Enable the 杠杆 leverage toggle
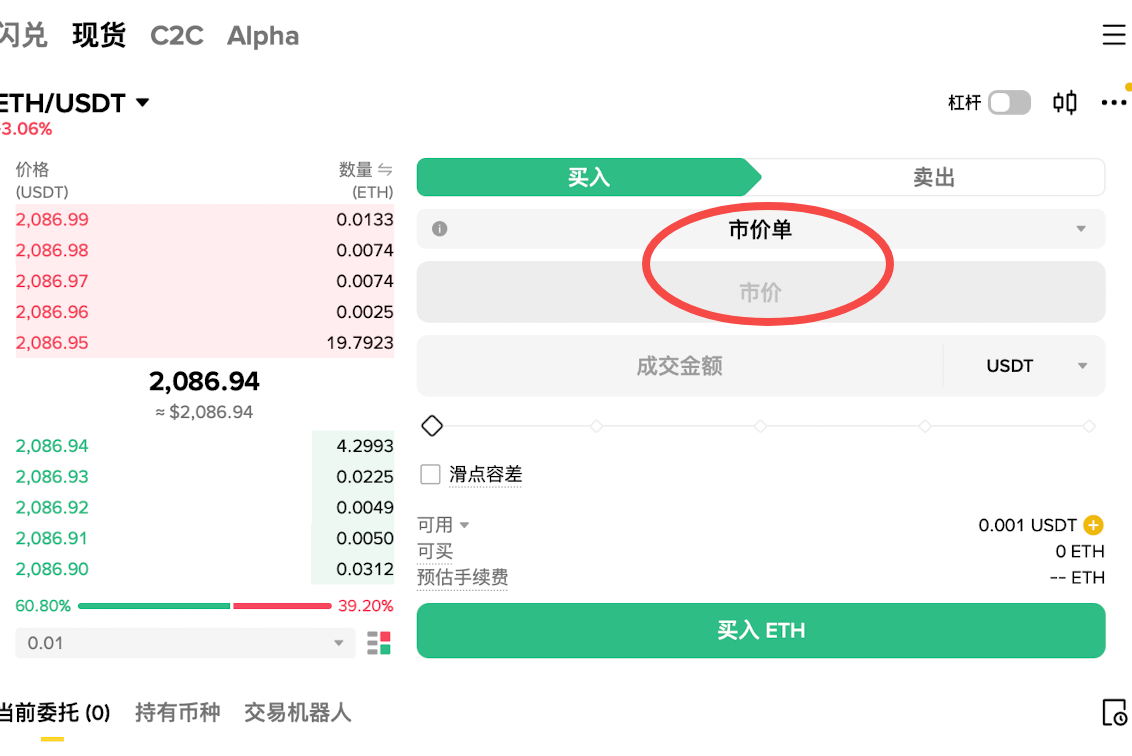1132x756 pixels. pyautogui.click(x=1009, y=102)
